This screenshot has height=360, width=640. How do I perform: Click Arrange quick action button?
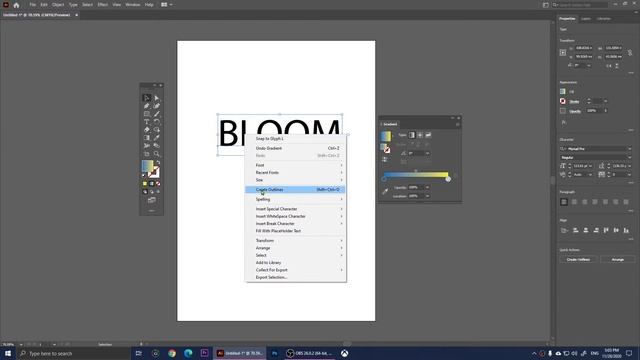click(x=618, y=260)
